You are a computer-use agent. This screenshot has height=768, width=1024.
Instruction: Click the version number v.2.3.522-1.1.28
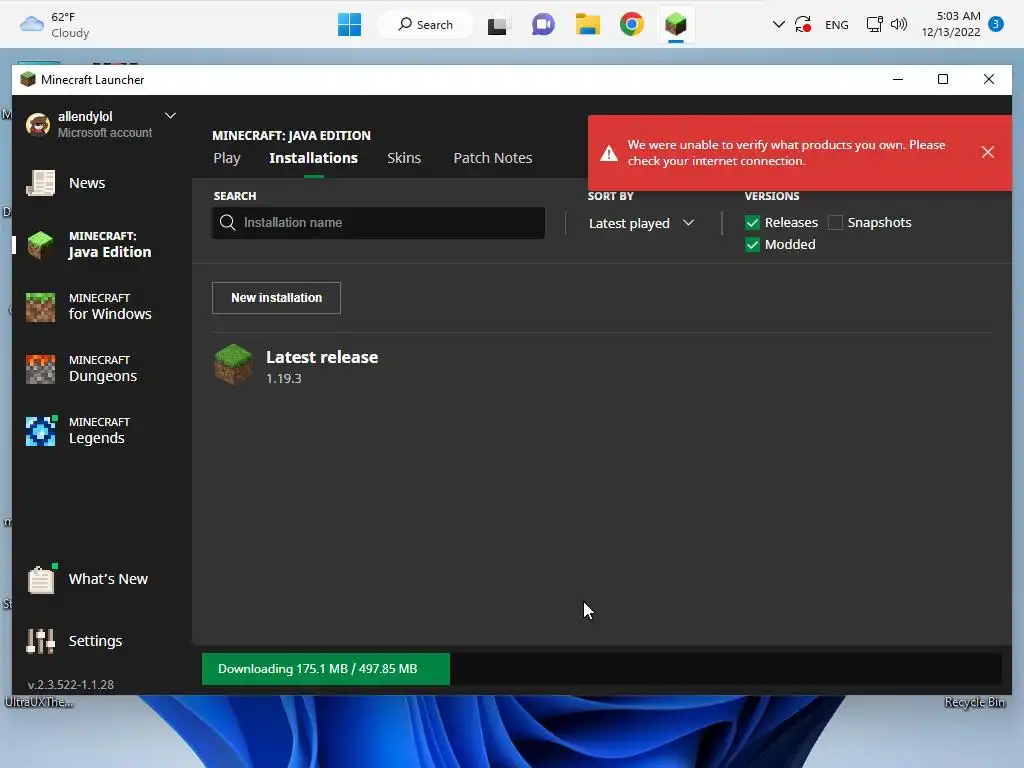click(71, 684)
